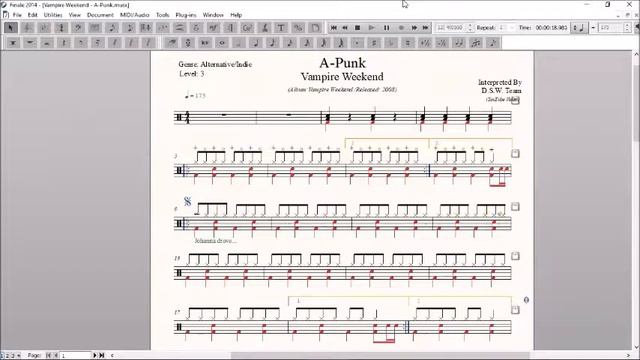Screen dimensions: 640x360
Task: Select the Resize percent tool
Action: (298, 28)
